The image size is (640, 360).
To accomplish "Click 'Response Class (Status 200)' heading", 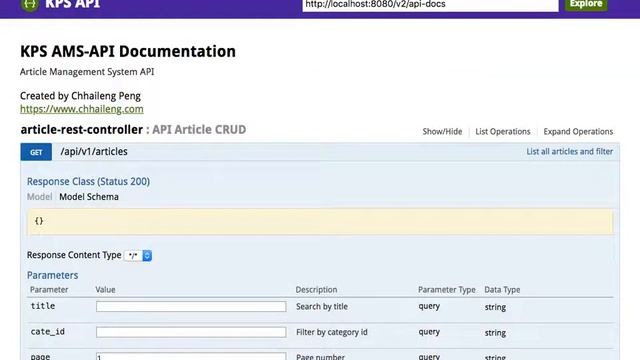I will tap(88, 181).
